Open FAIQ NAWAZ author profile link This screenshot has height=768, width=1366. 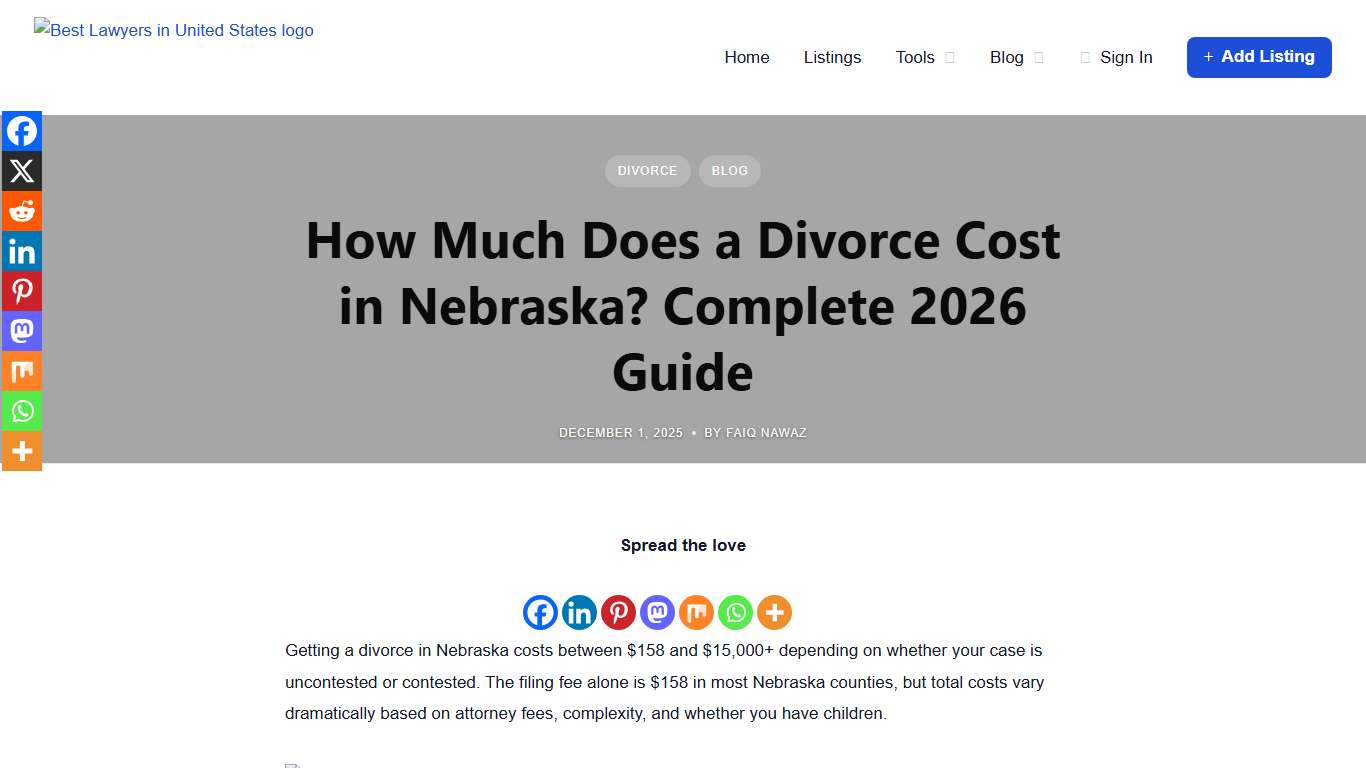[766, 432]
